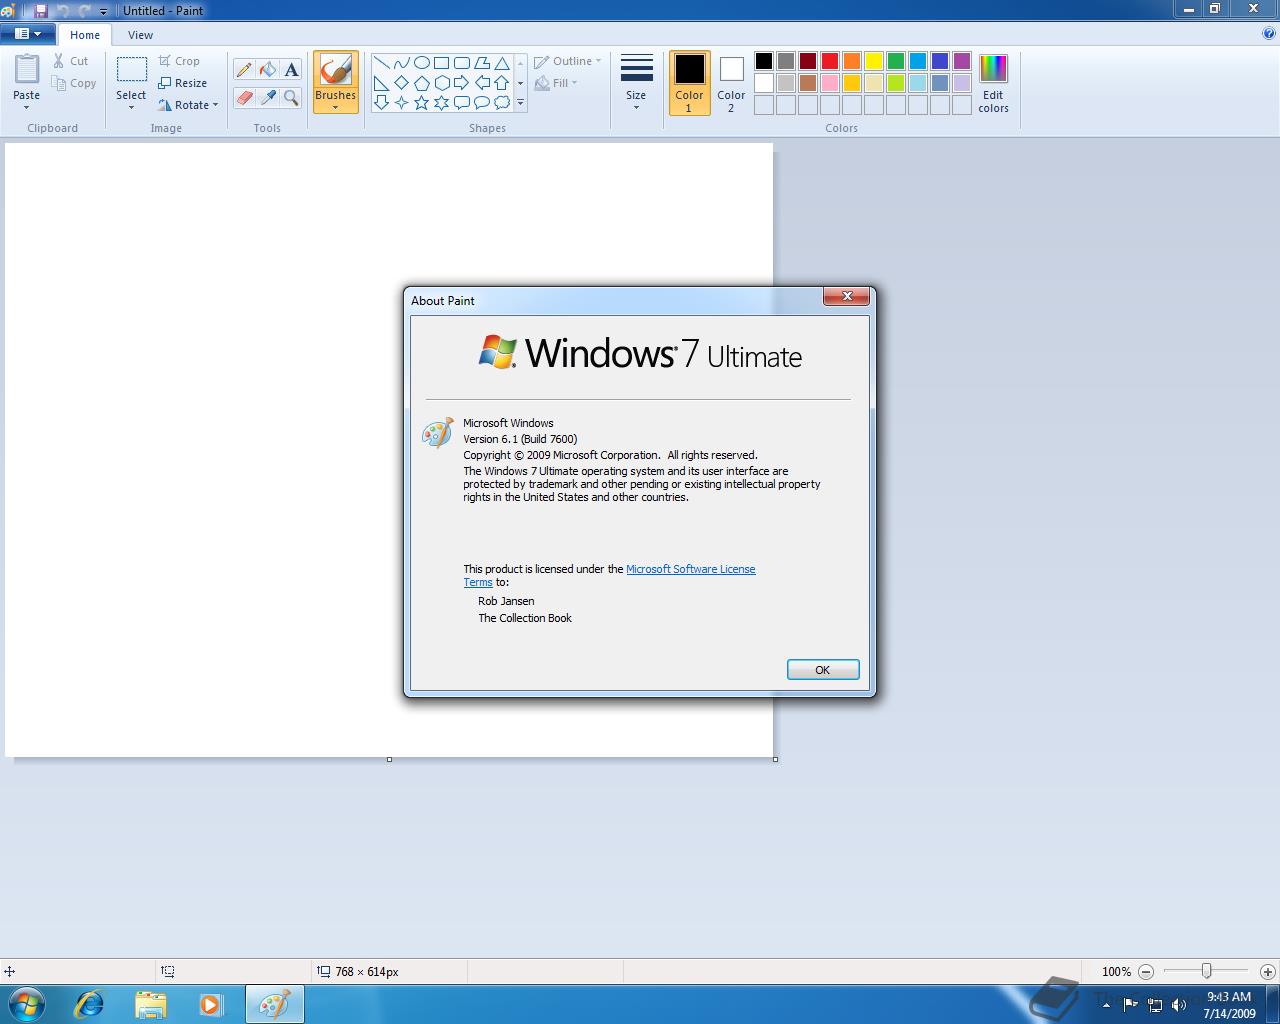This screenshot has width=1280, height=1024.
Task: Open the Paint application menu button
Action: pyautogui.click(x=27, y=34)
